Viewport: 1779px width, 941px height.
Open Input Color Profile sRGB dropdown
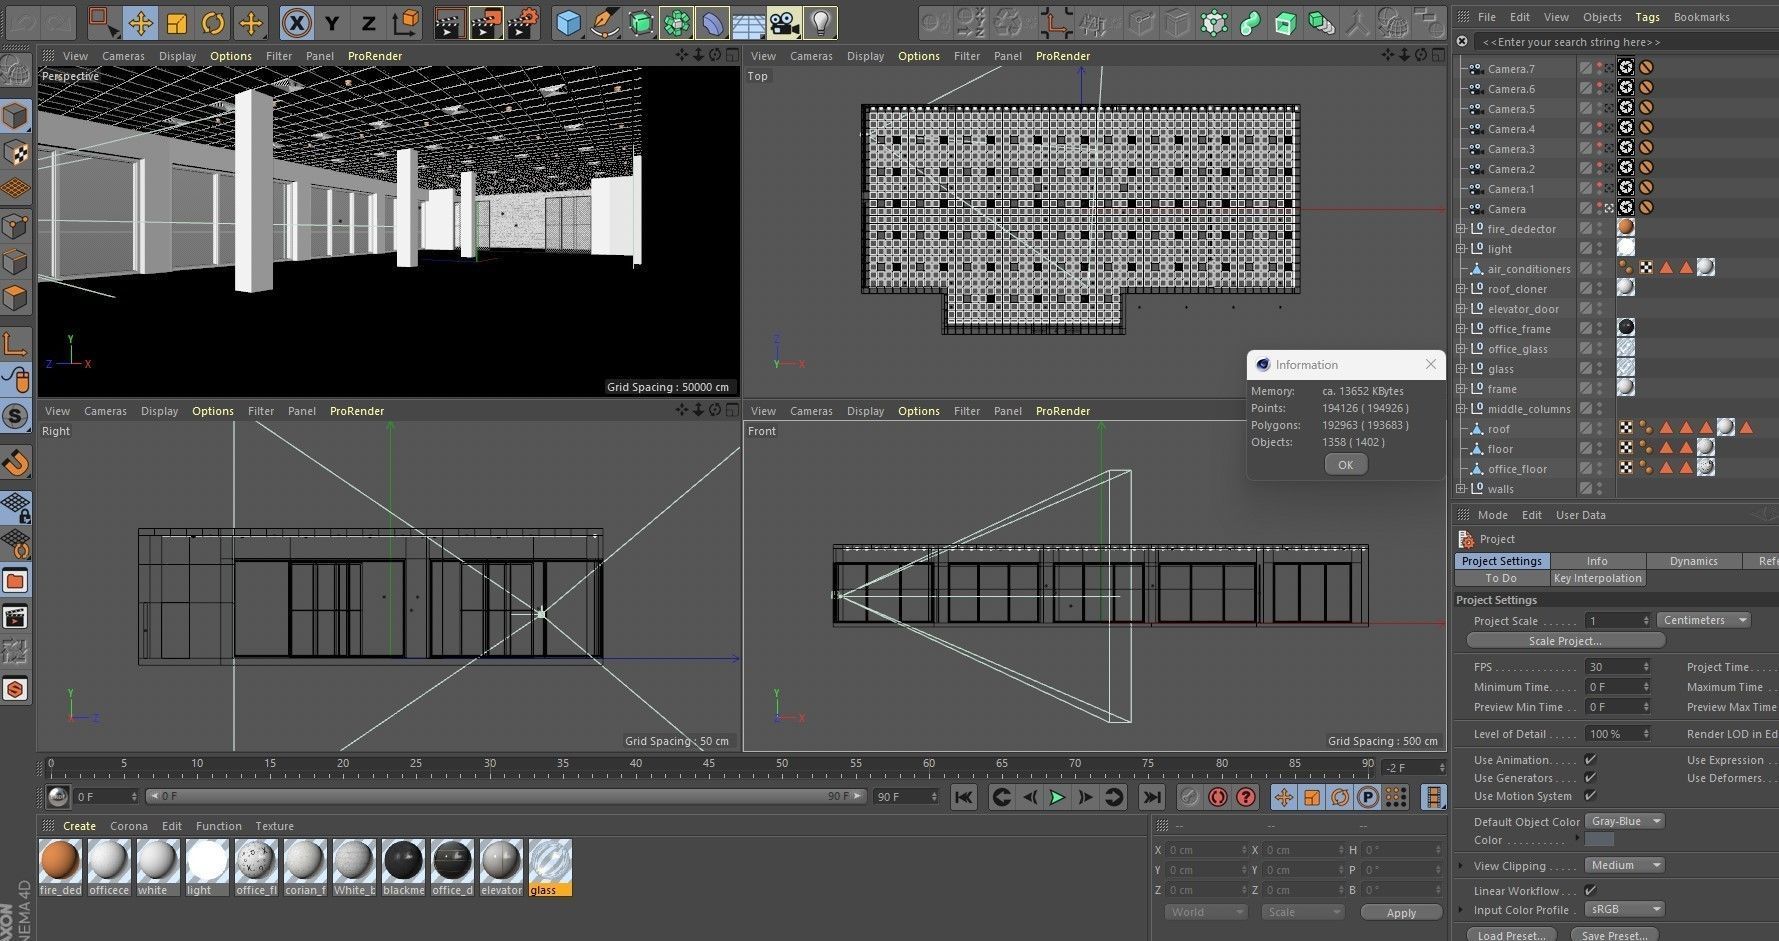point(1624,909)
